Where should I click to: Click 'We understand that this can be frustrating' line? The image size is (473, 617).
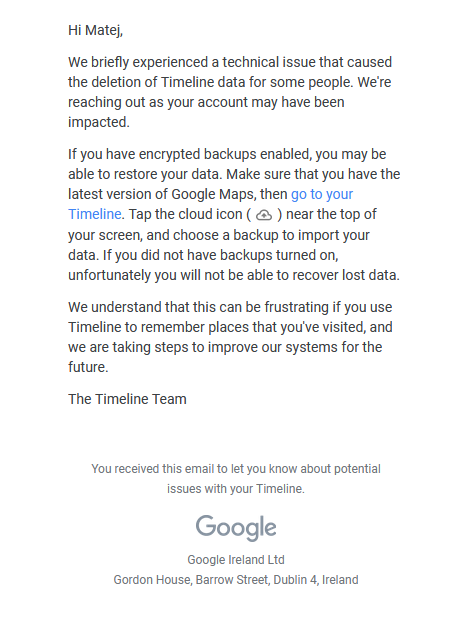coord(230,307)
